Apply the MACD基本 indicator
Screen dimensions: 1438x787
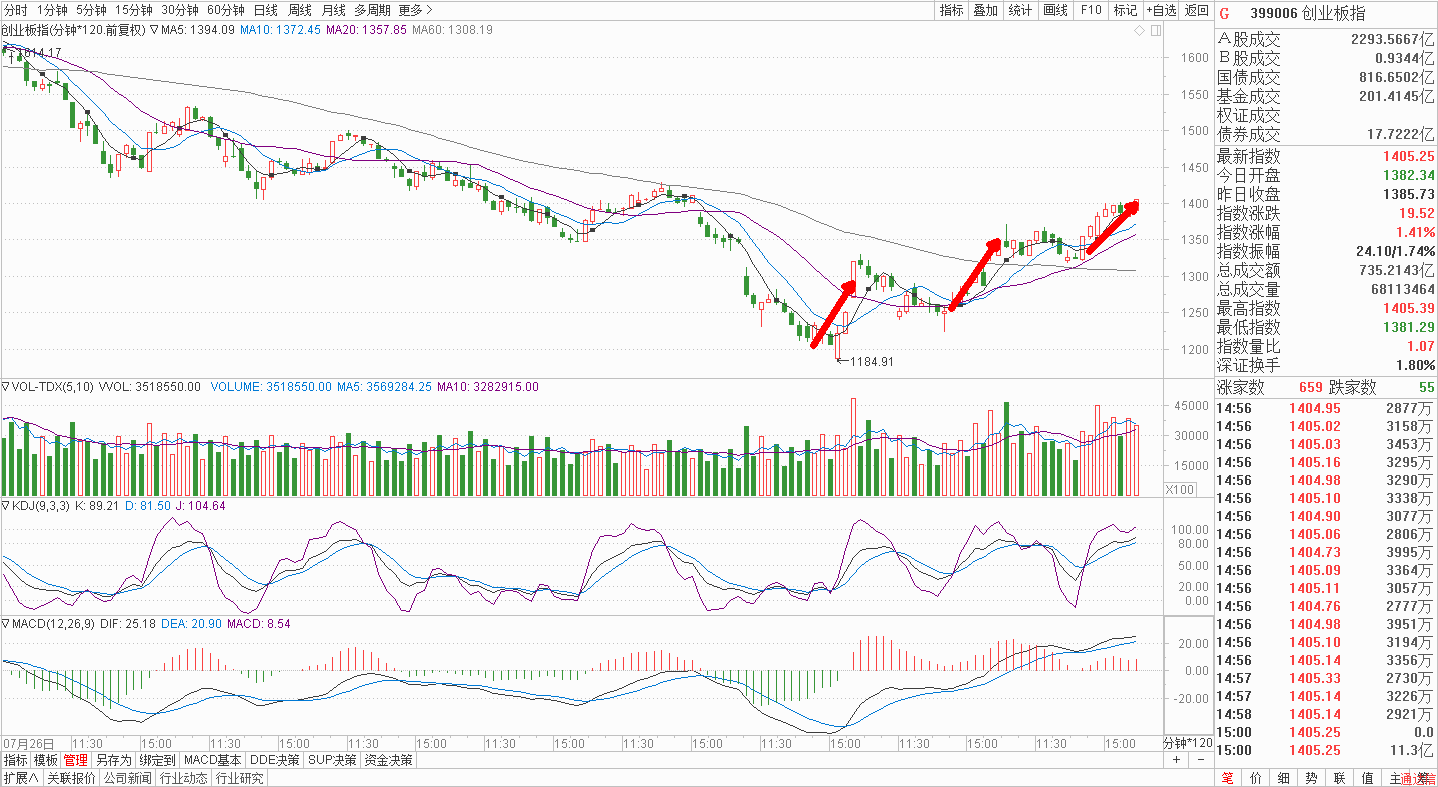[x=213, y=760]
